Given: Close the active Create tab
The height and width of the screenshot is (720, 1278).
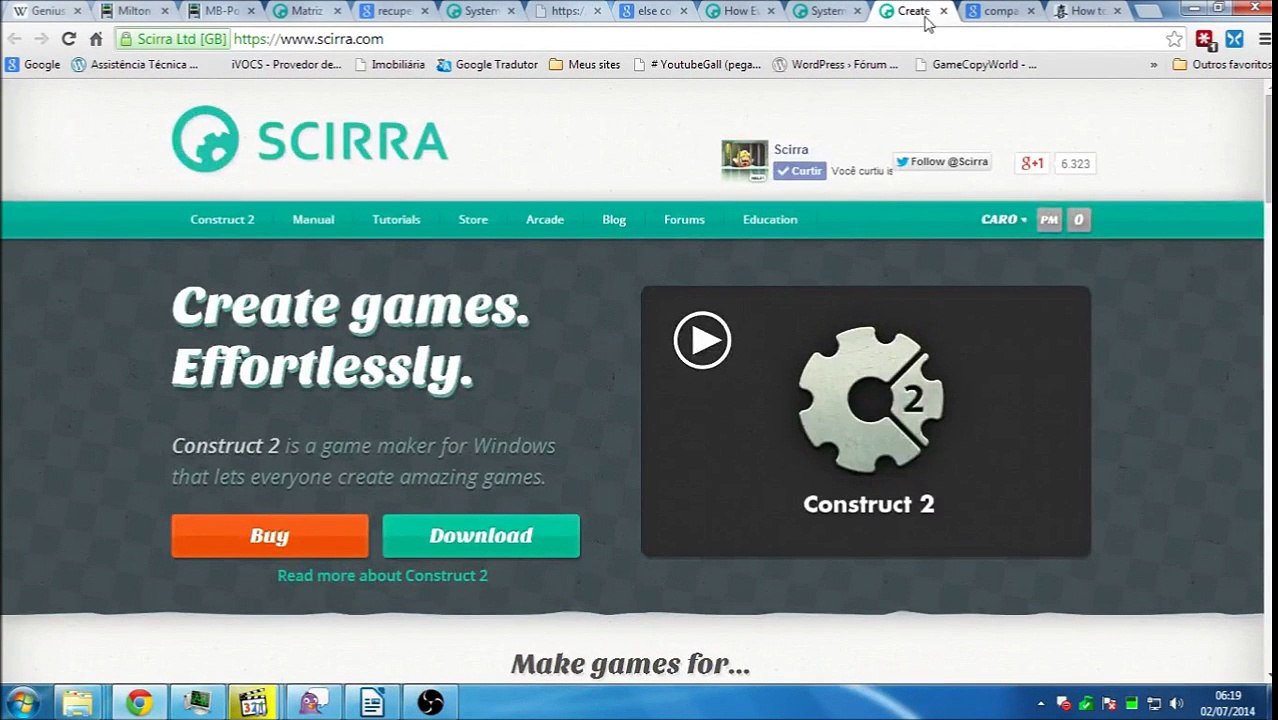Looking at the screenshot, I should (x=943, y=11).
